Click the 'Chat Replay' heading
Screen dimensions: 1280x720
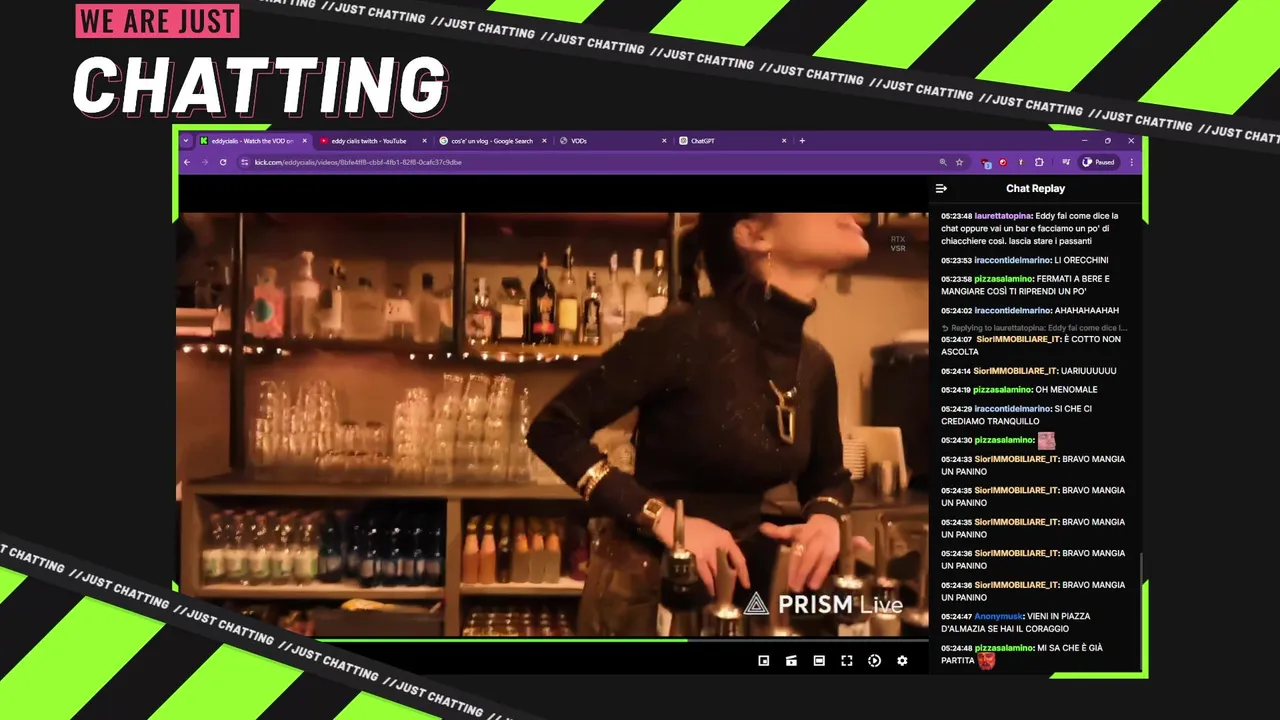pyautogui.click(x=1035, y=188)
